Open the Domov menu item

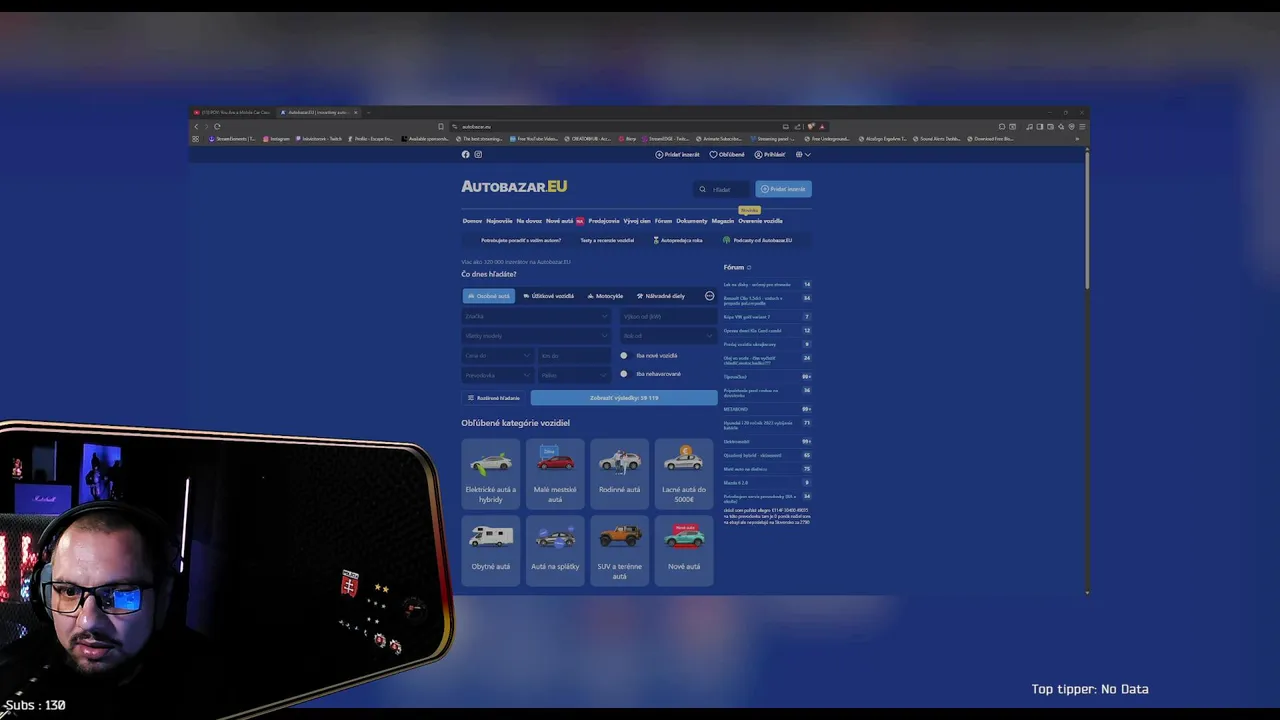[x=472, y=221]
